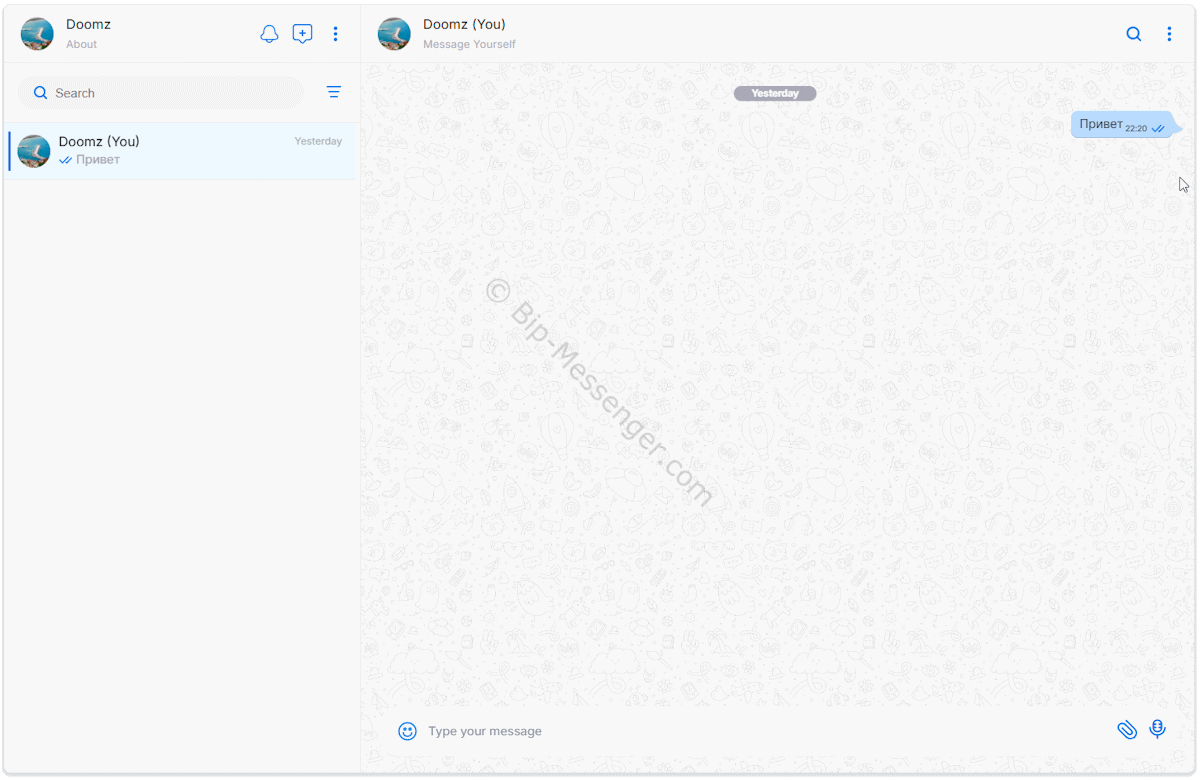The width and height of the screenshot is (1200, 780).
Task: Record voice message with microphone icon
Action: click(1158, 730)
